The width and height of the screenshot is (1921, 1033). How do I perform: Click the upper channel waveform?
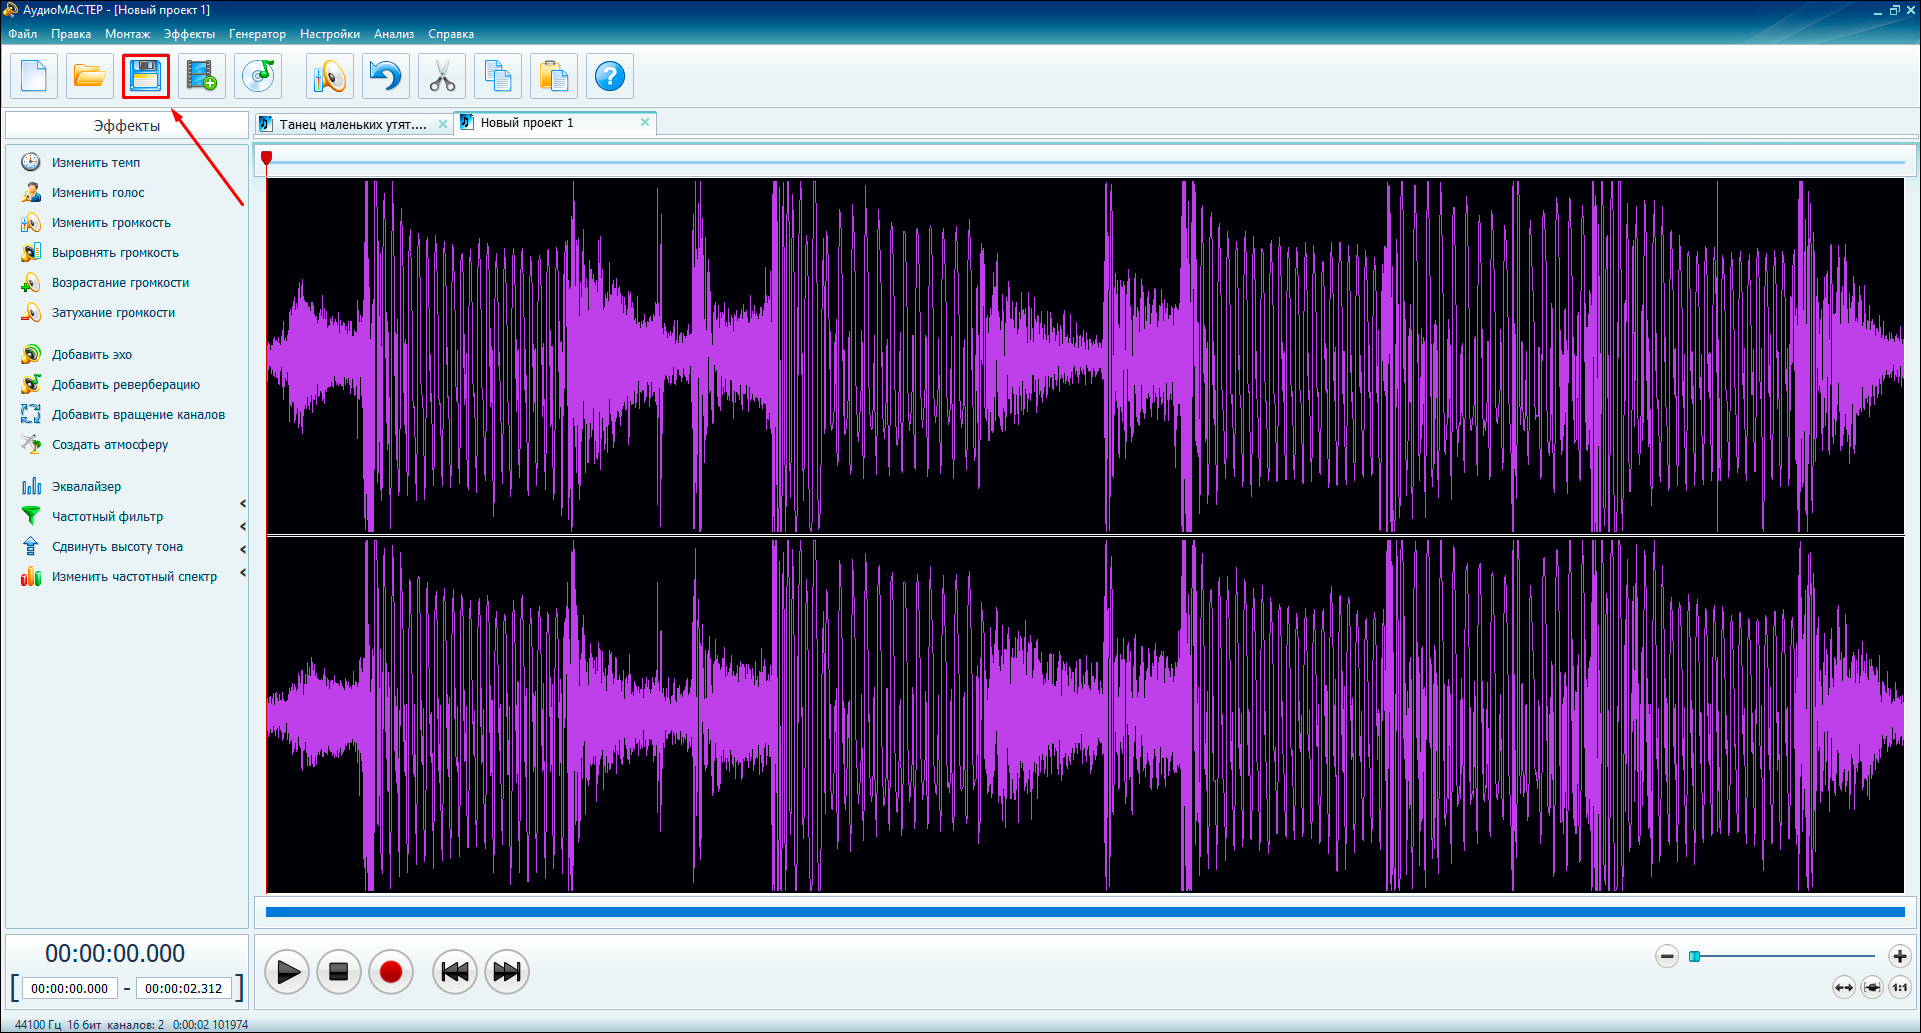[x=1085, y=356]
